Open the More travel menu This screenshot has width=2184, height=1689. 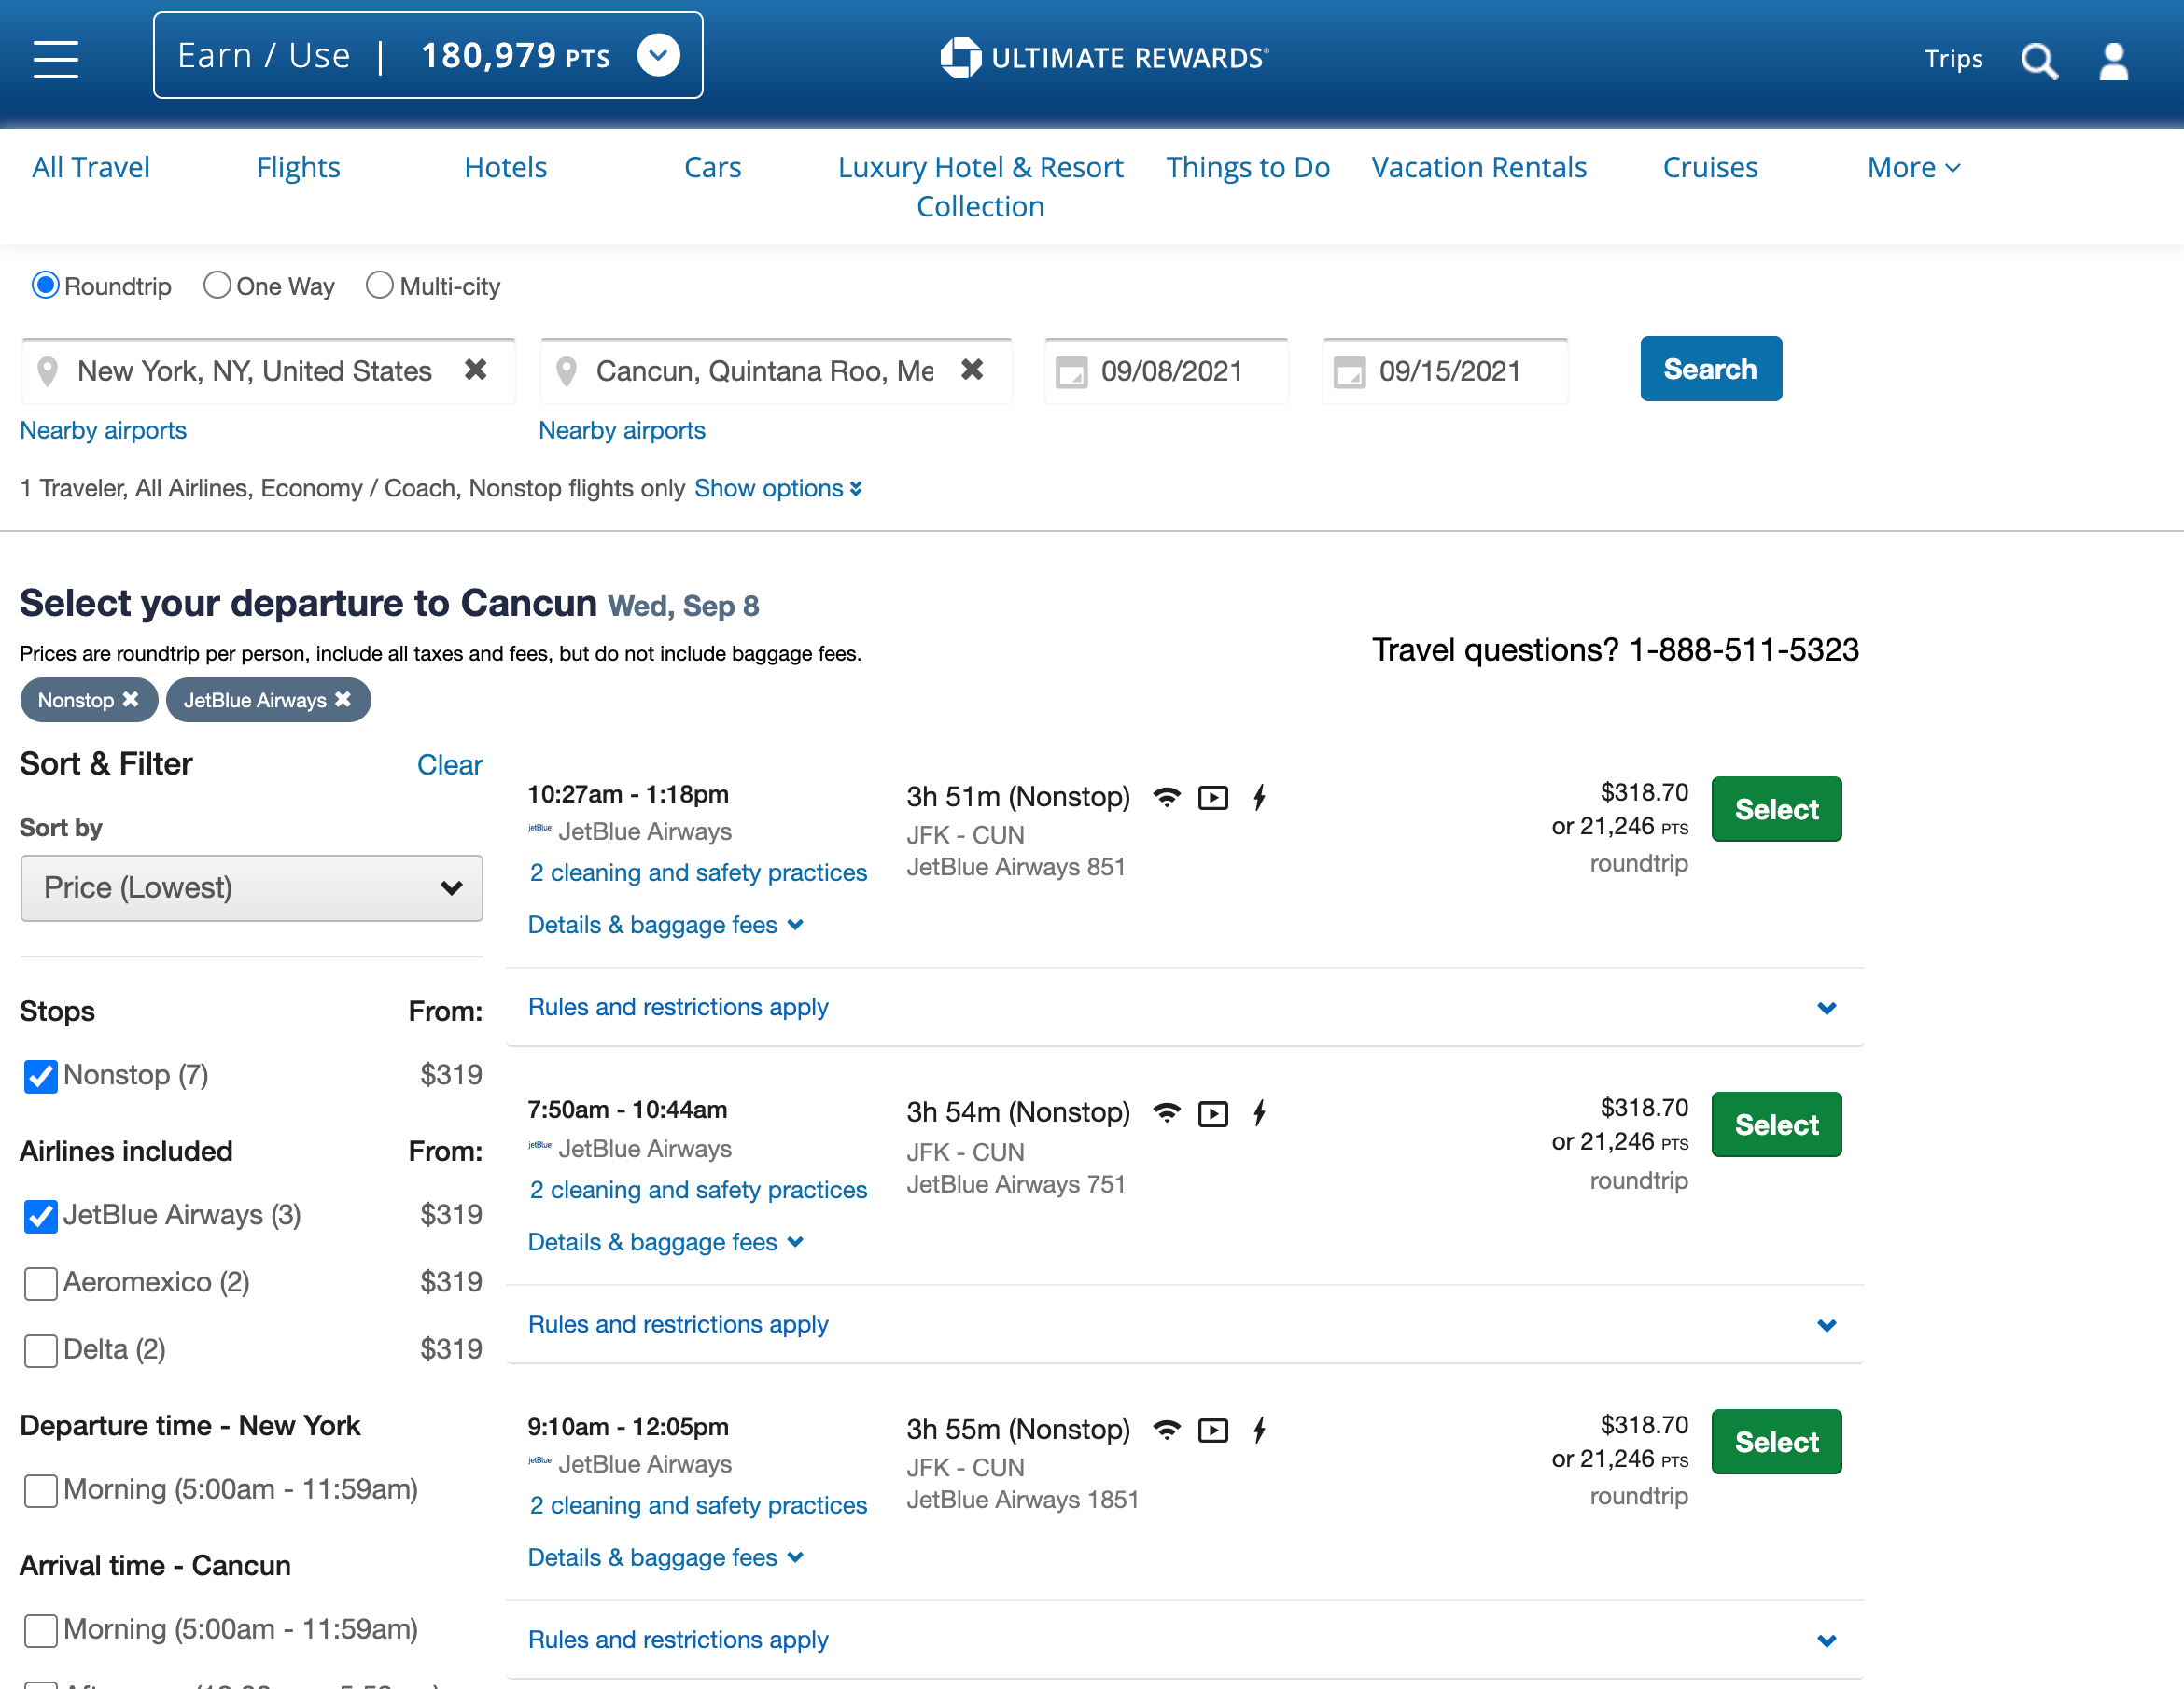1913,167
